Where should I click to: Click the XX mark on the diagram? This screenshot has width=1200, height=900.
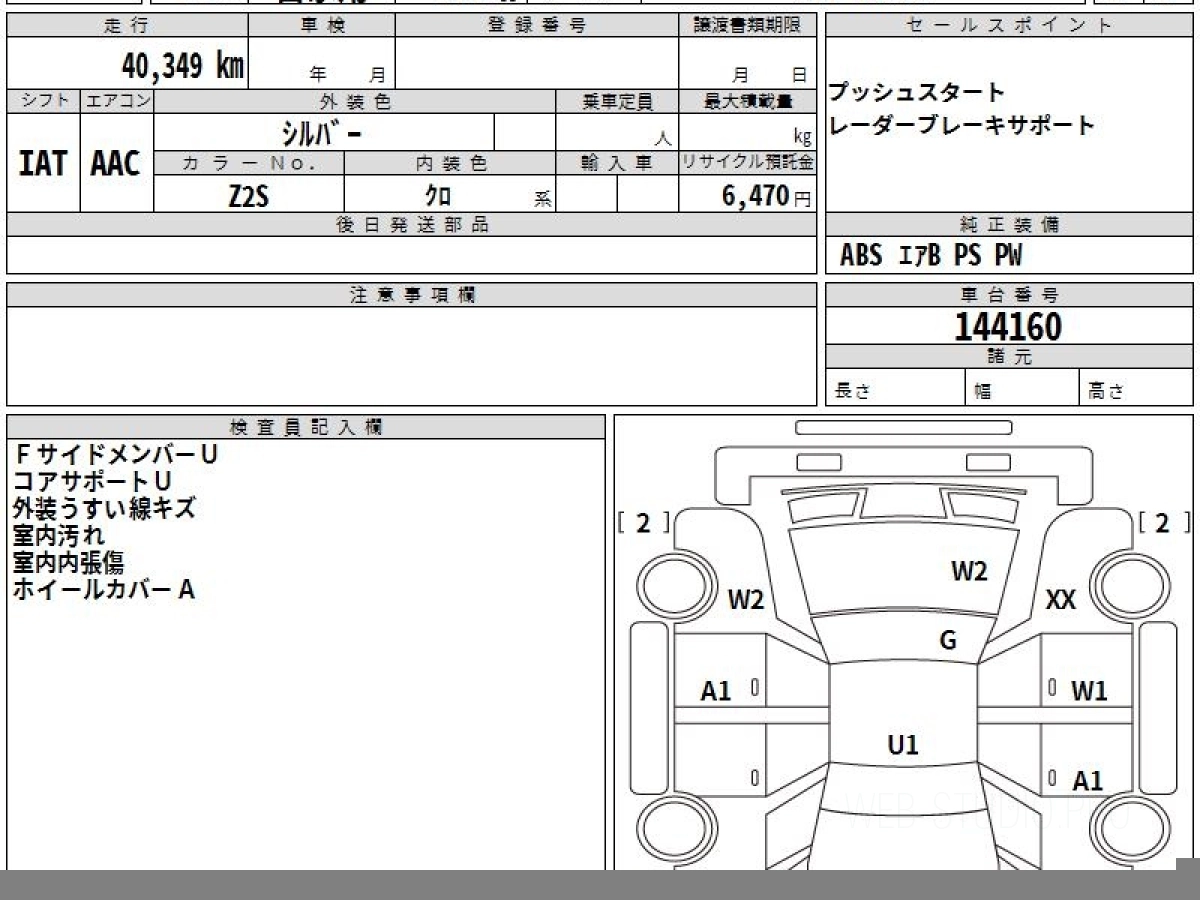(1060, 600)
